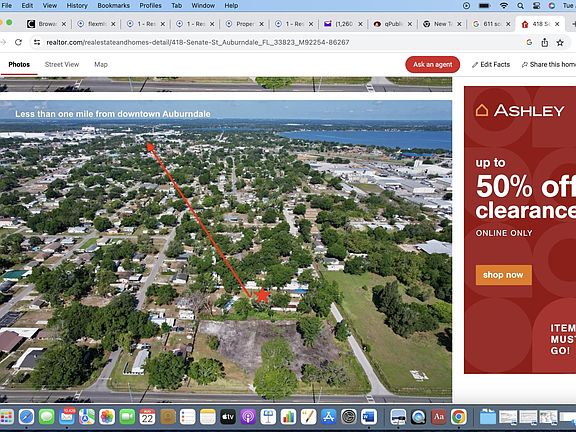Click shop now in the Ashley ad
Viewport: 576px width, 432px height.
click(x=503, y=275)
